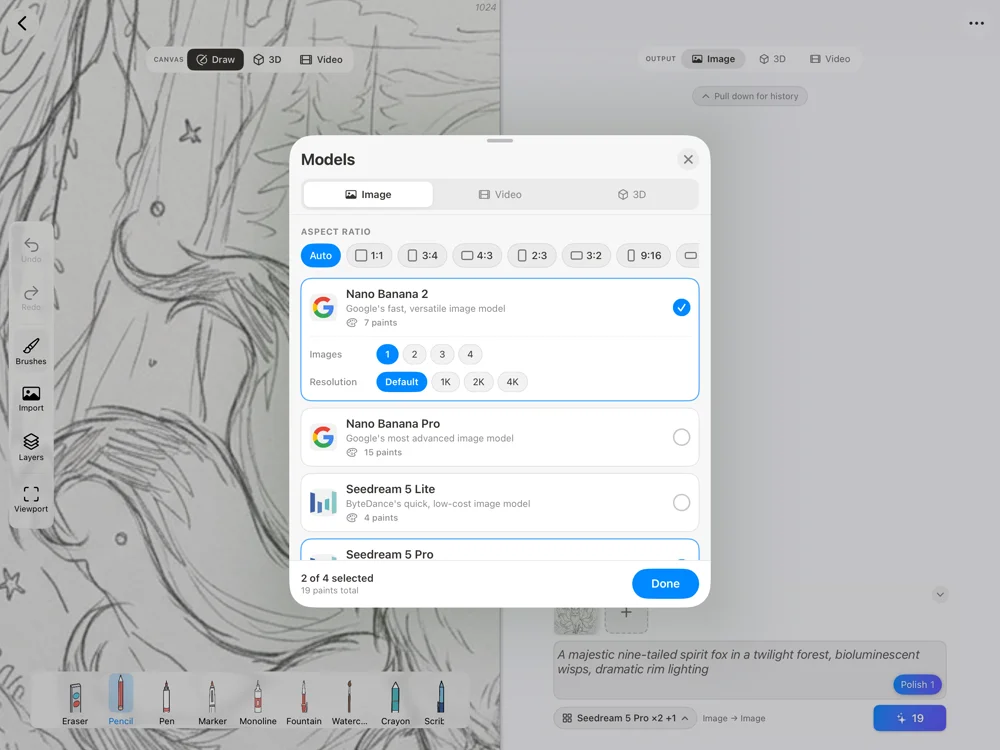
Task: Set aspect ratio to 2:3
Action: coord(532,256)
